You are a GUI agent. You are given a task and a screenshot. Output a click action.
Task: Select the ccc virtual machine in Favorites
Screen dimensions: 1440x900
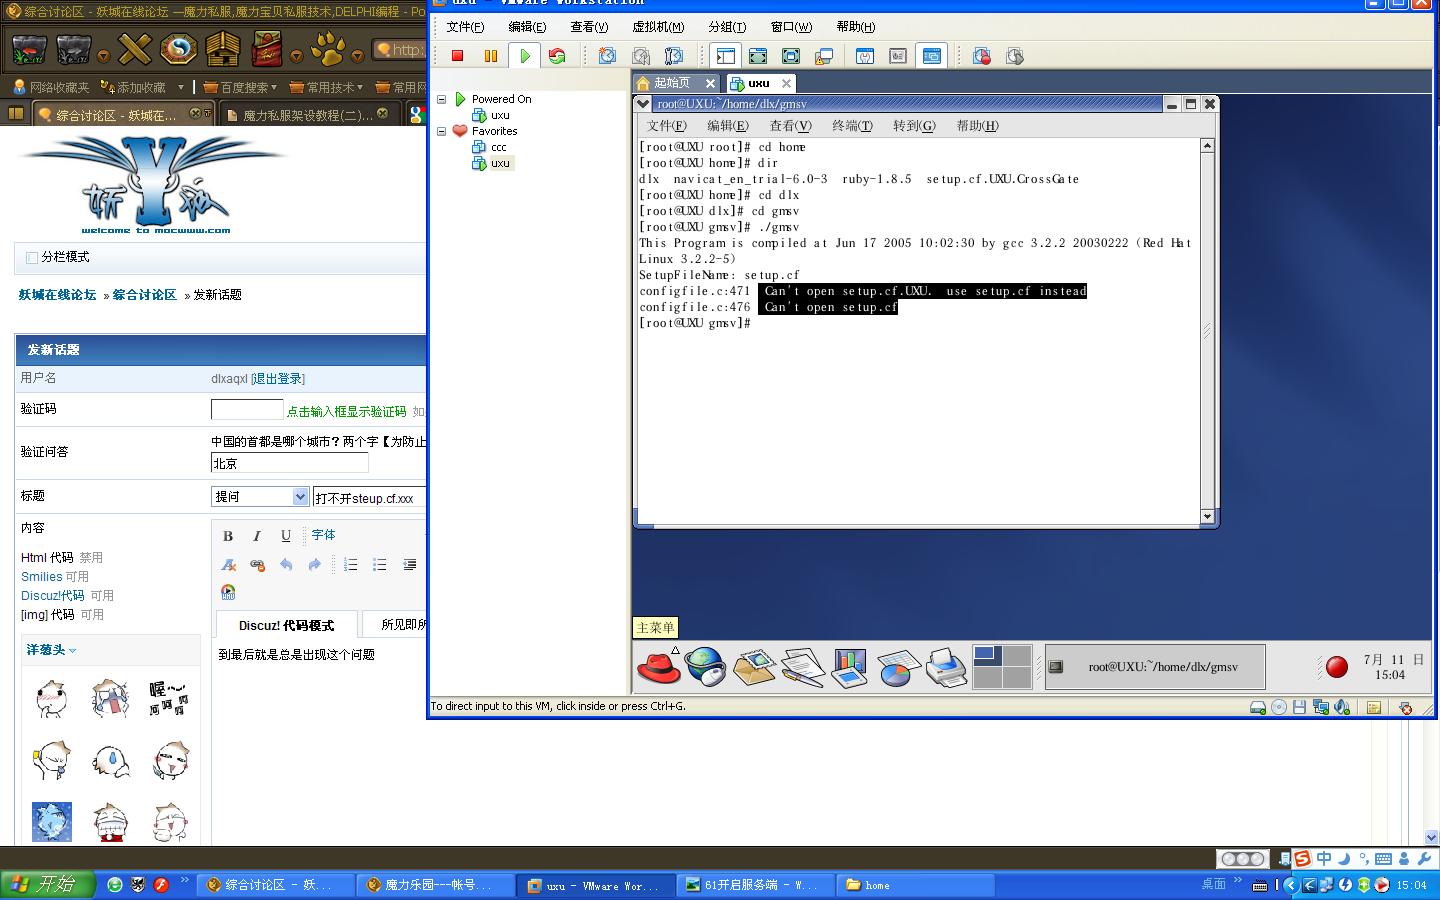pos(498,147)
